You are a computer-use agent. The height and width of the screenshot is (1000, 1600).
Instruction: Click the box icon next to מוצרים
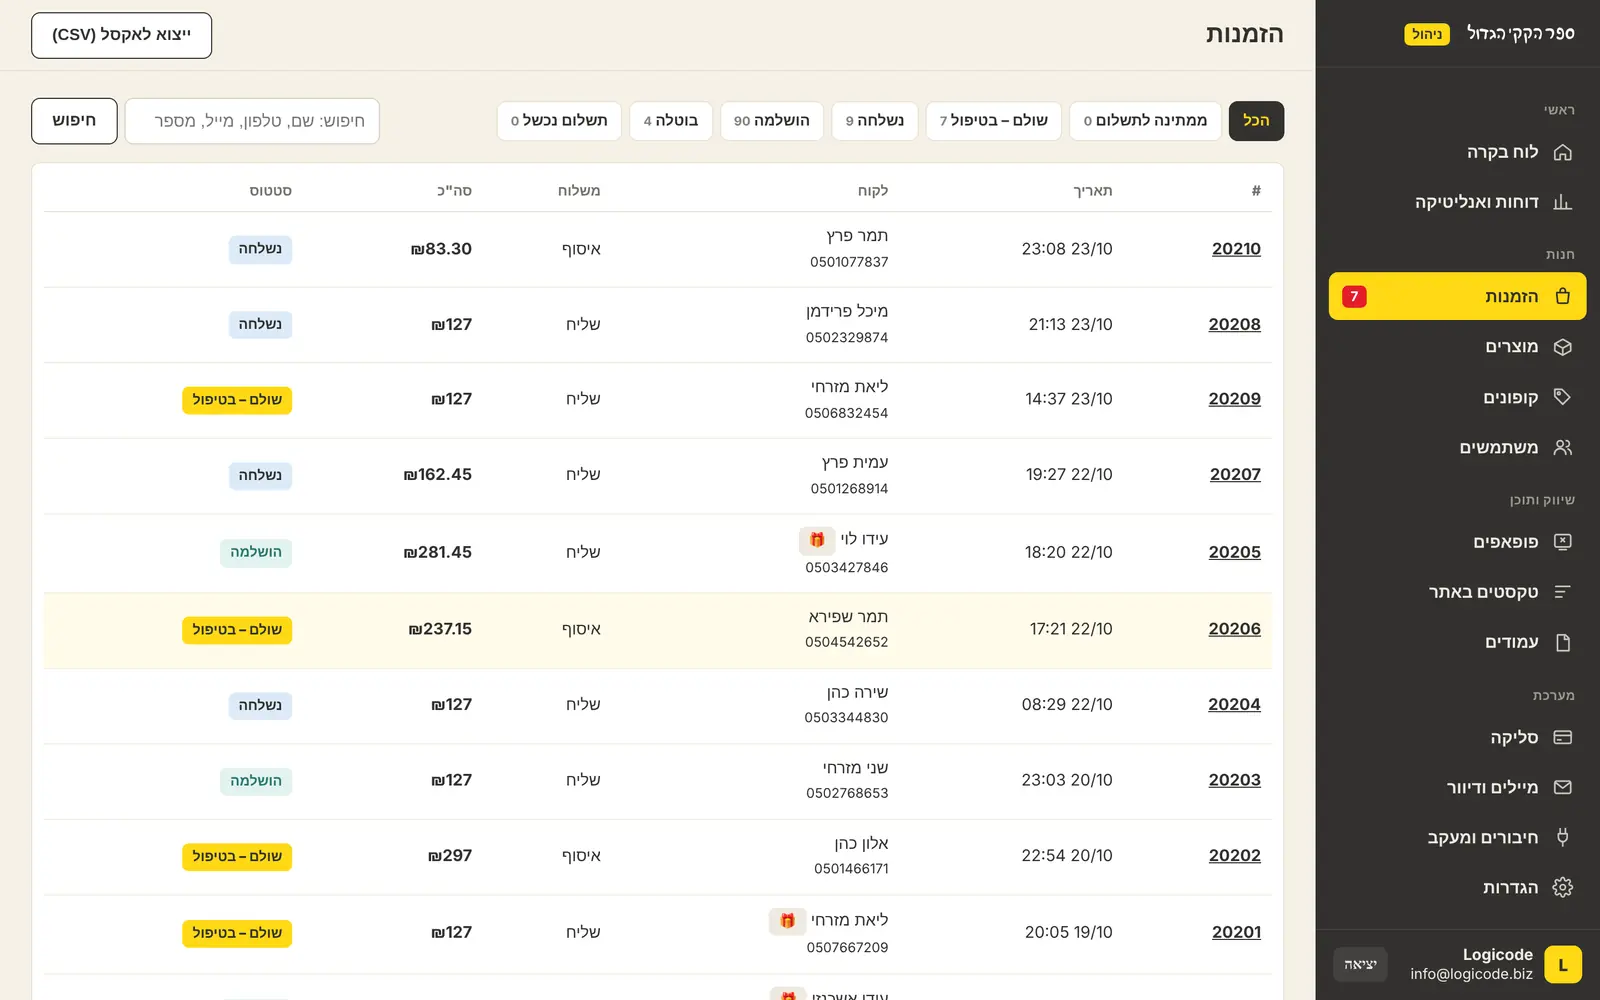point(1563,347)
